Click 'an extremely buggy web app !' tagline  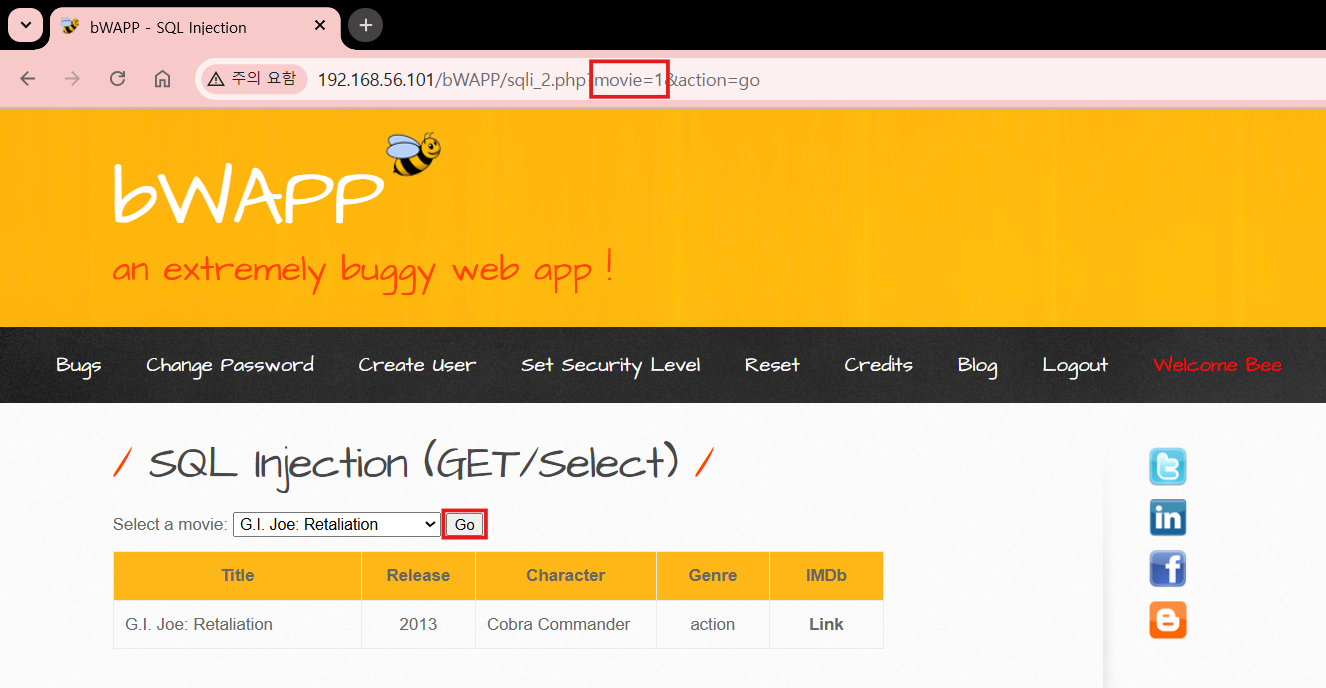[x=363, y=270]
